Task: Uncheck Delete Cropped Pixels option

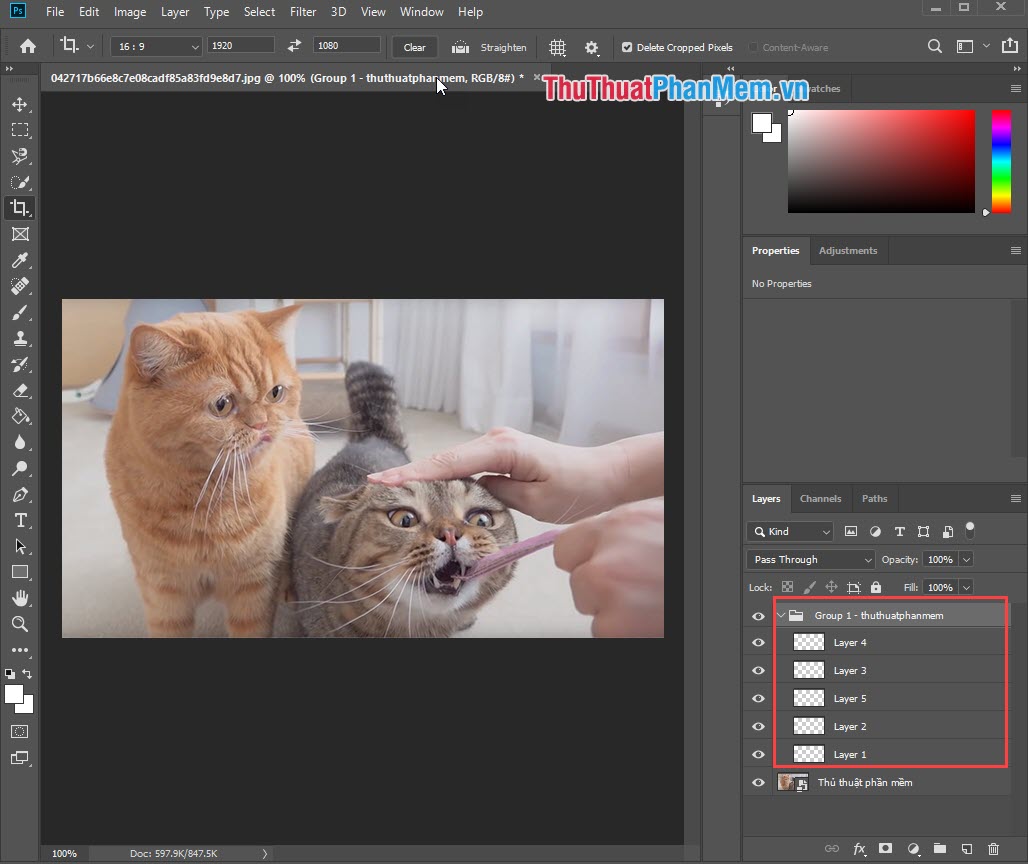Action: 625,46
